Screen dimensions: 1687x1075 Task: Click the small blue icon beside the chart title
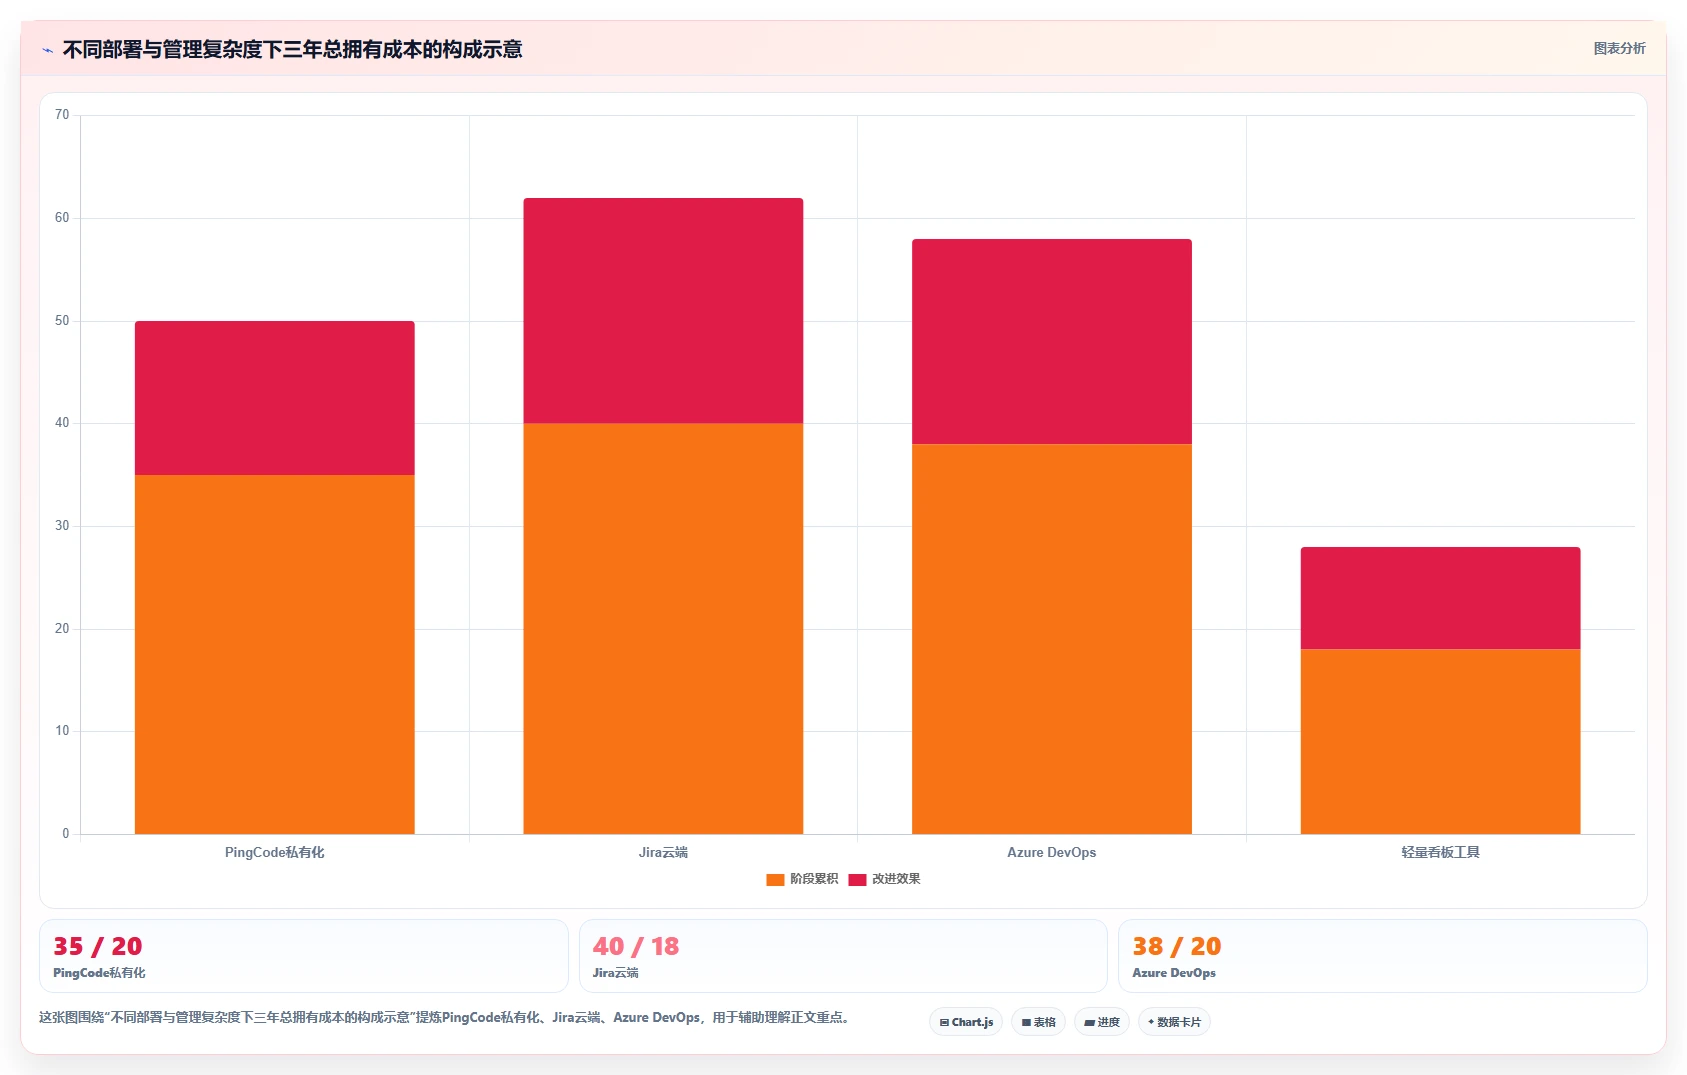click(47, 50)
